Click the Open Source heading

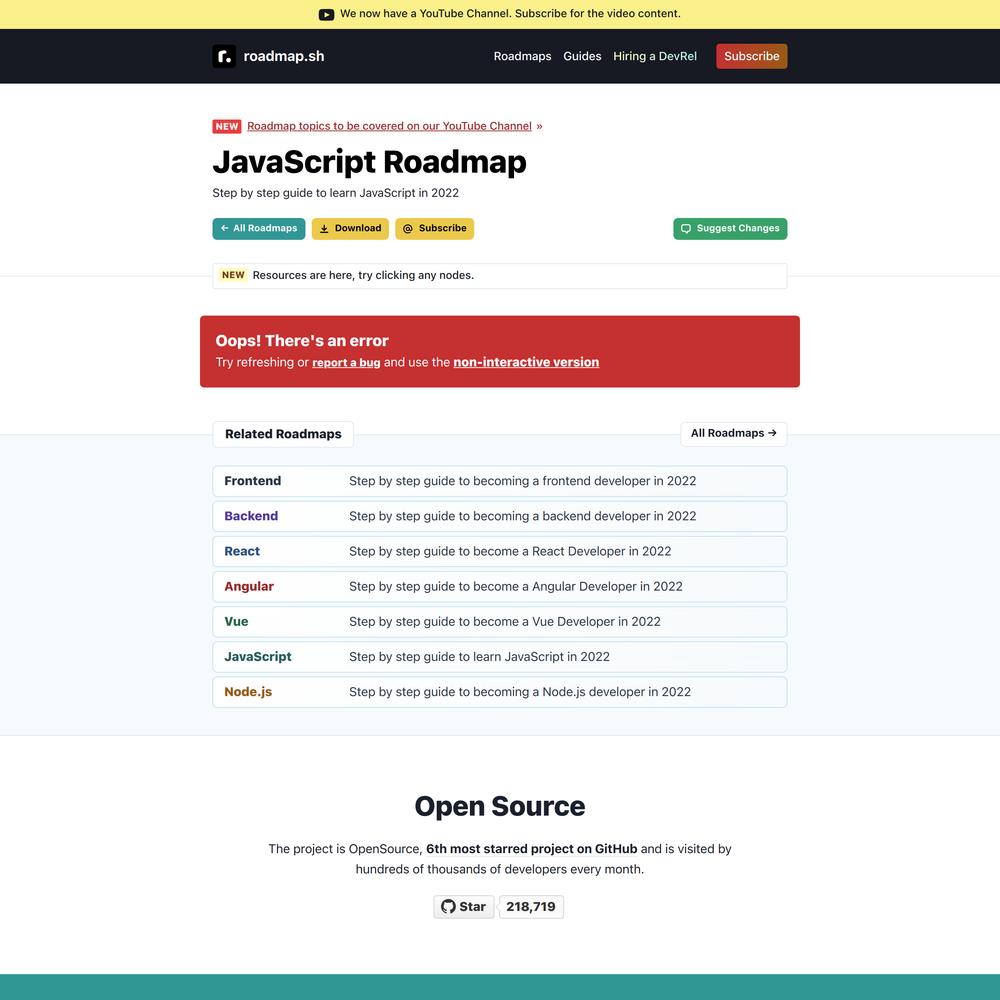pyautogui.click(x=499, y=807)
